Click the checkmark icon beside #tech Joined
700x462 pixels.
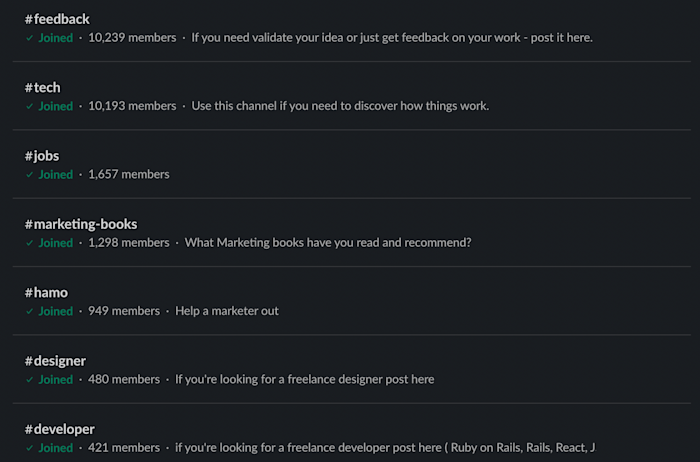[x=30, y=106]
